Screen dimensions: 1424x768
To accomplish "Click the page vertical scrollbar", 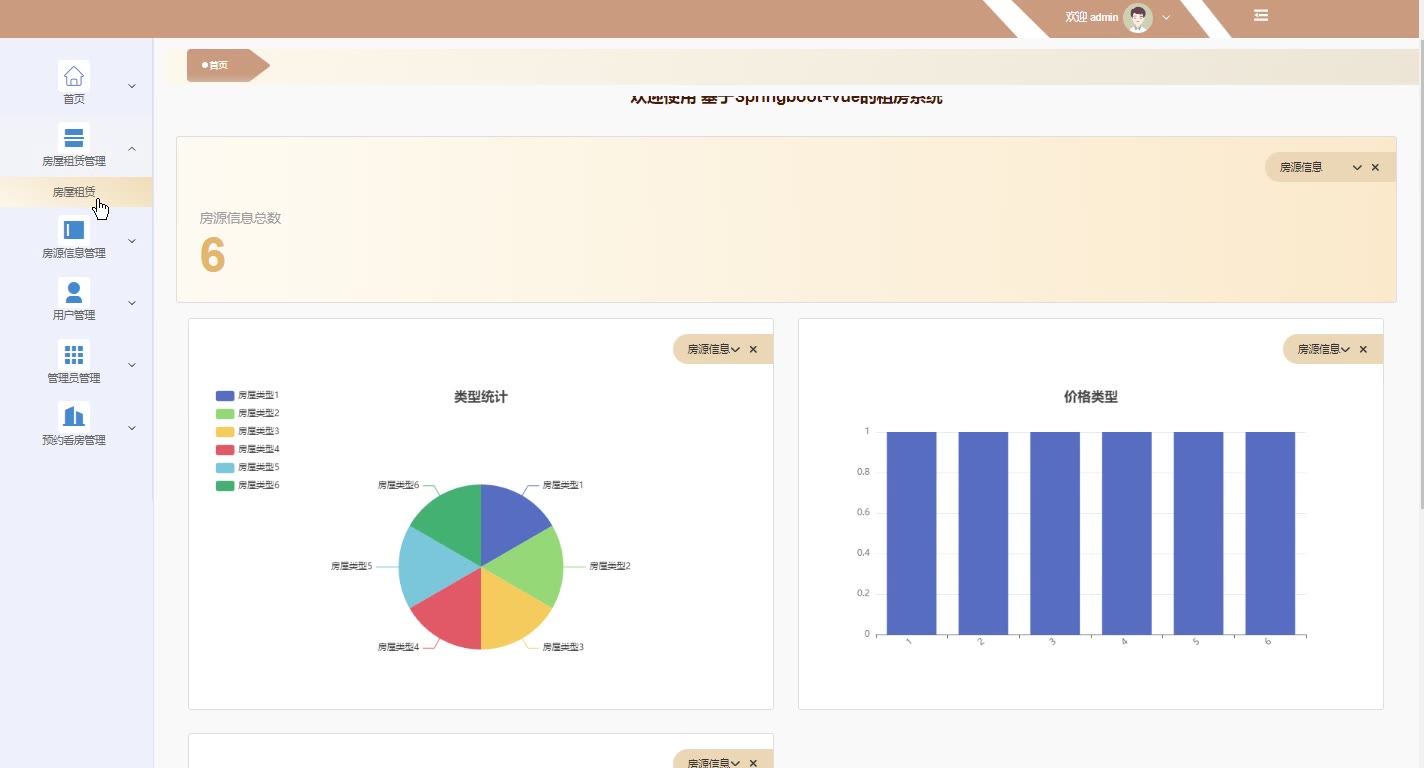I will pos(1420,275).
